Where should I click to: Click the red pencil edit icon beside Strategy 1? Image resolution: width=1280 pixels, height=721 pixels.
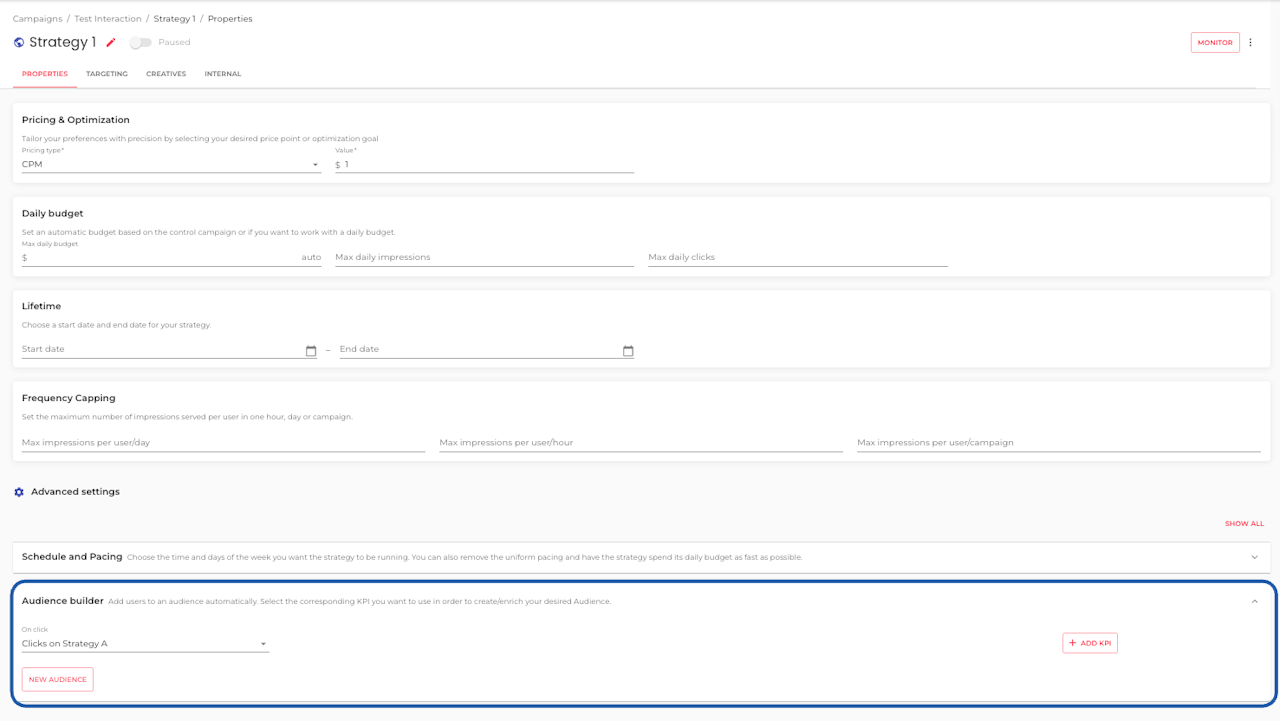111,43
